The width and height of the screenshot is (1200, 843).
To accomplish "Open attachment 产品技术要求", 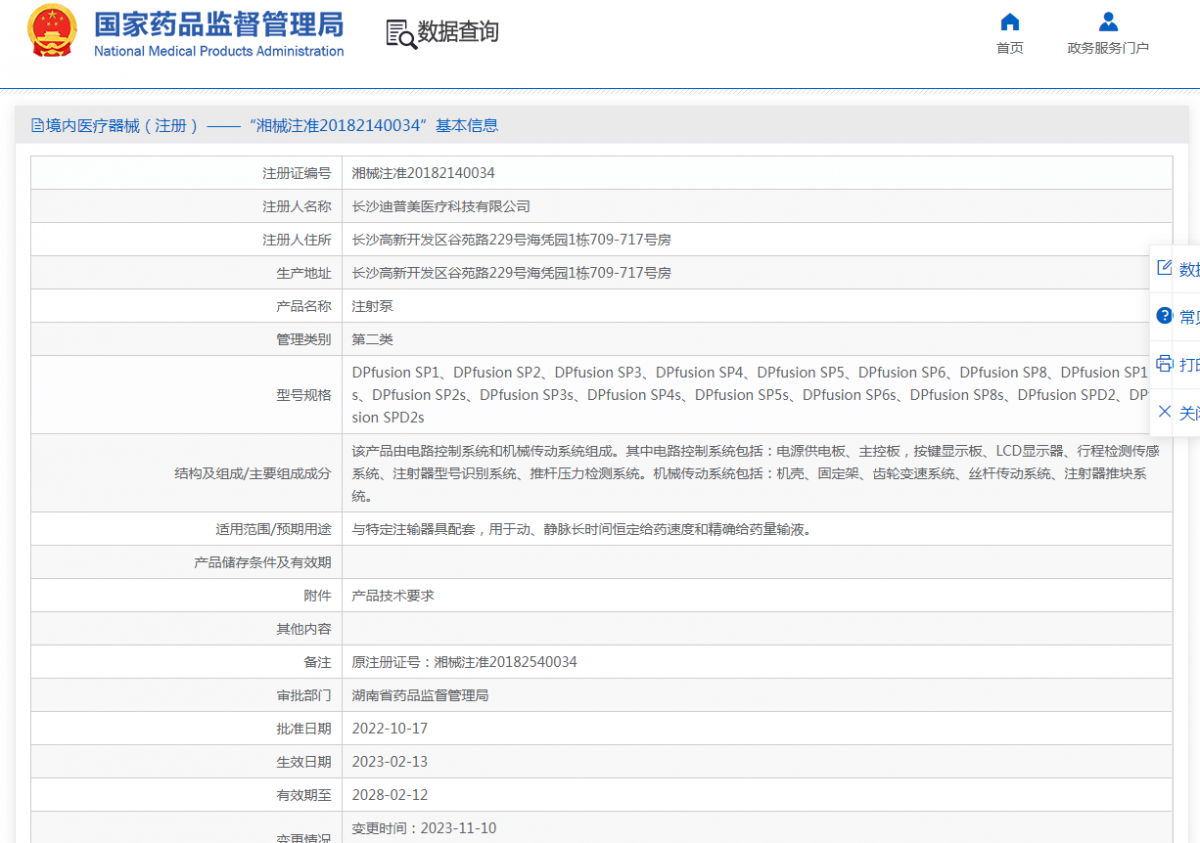I will point(394,594).
